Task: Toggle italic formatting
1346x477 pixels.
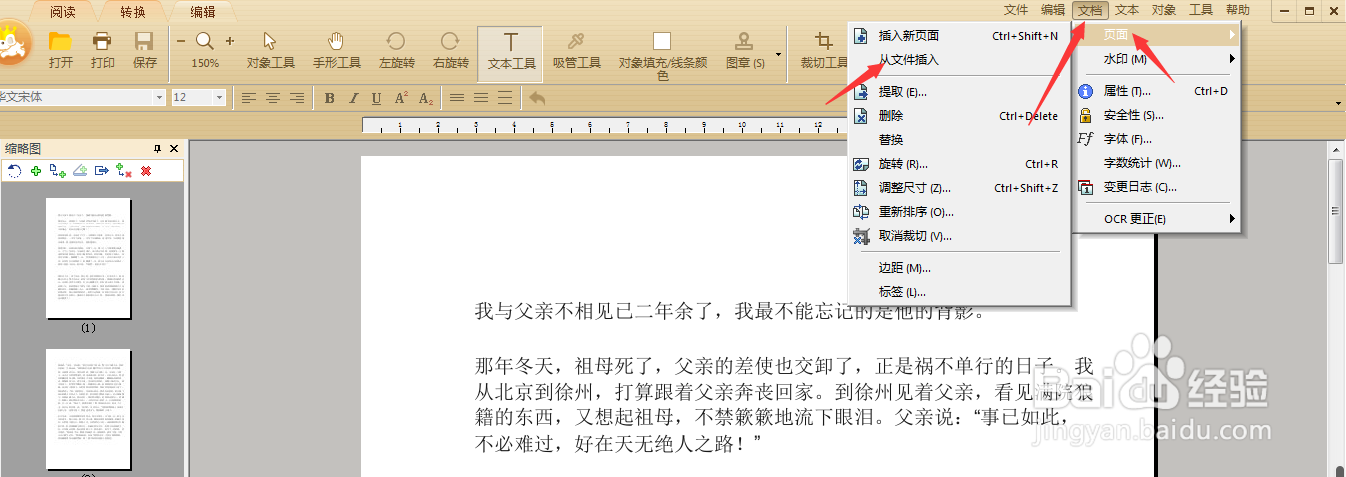Action: [353, 98]
